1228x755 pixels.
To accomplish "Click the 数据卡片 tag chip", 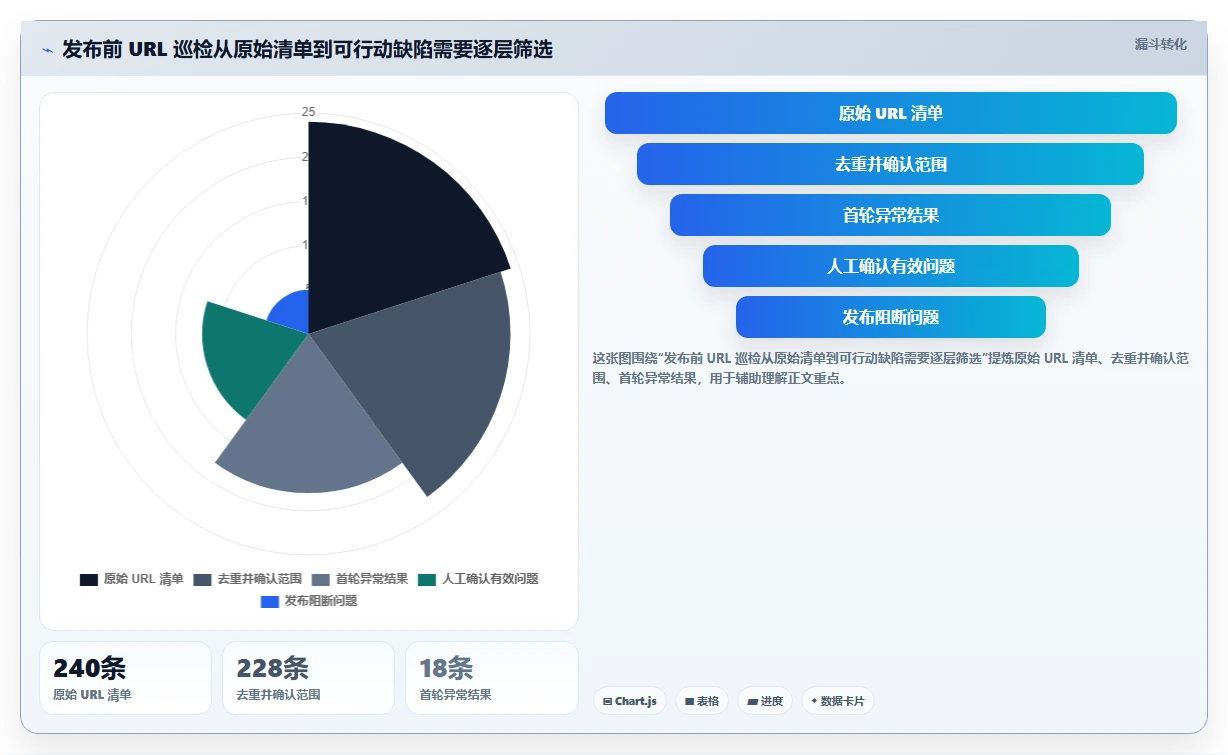I will (x=838, y=701).
